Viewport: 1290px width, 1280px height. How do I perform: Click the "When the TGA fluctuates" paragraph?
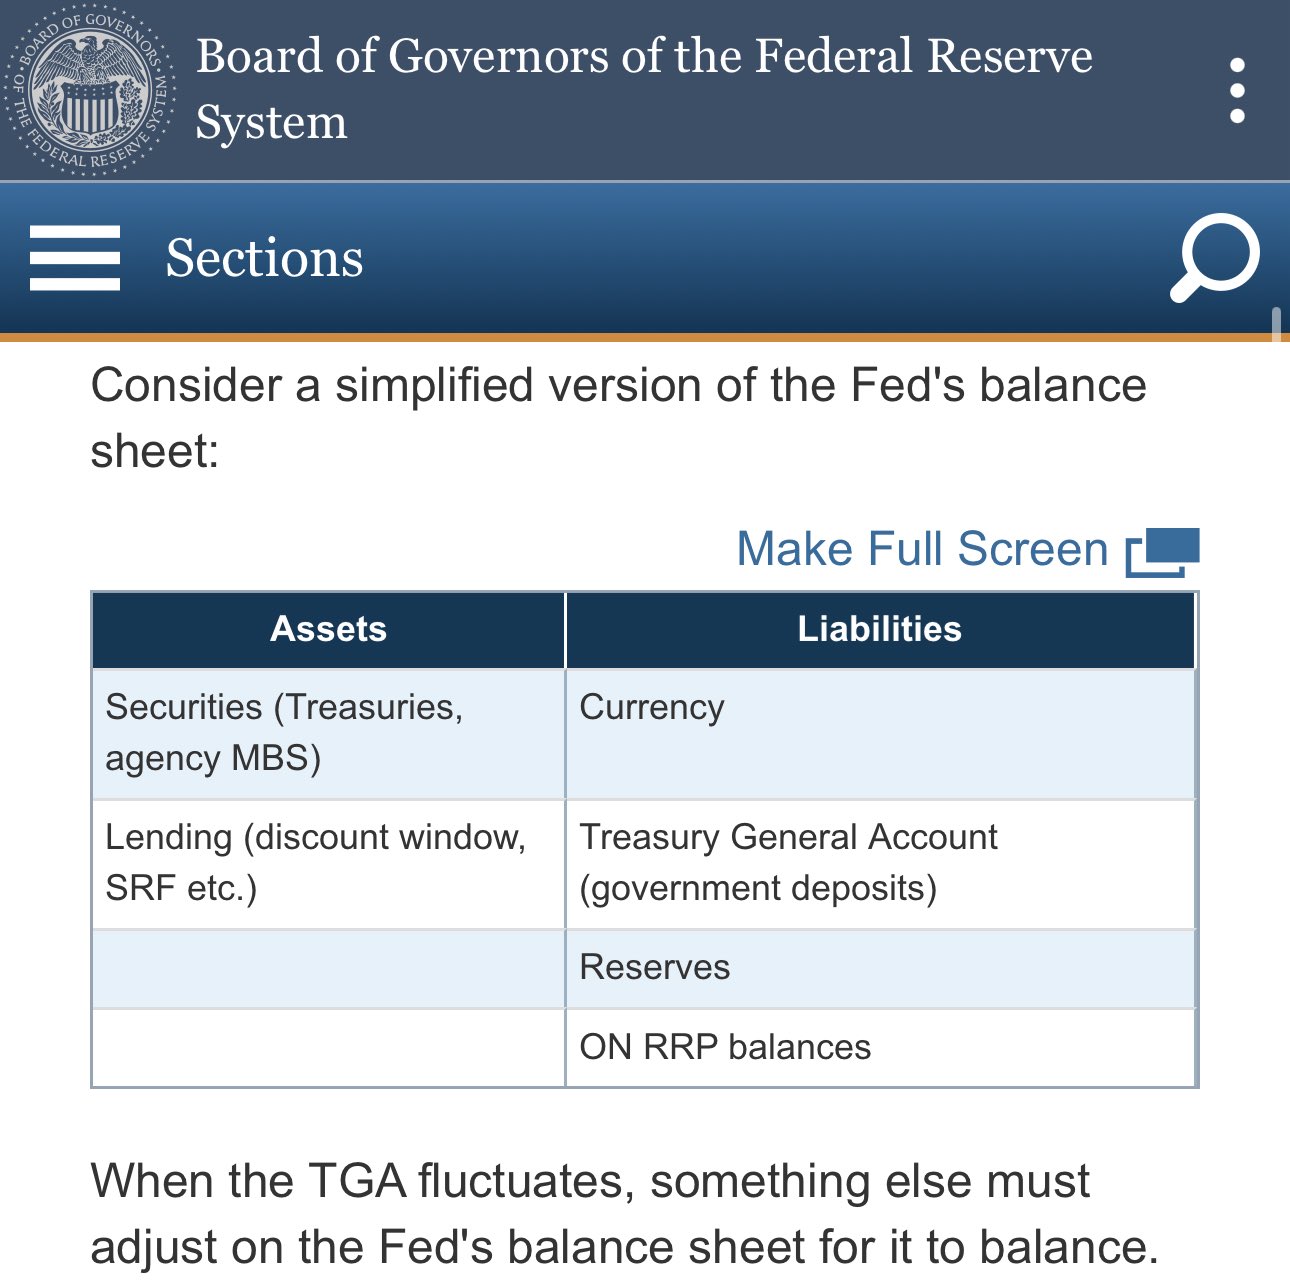coord(625,1214)
